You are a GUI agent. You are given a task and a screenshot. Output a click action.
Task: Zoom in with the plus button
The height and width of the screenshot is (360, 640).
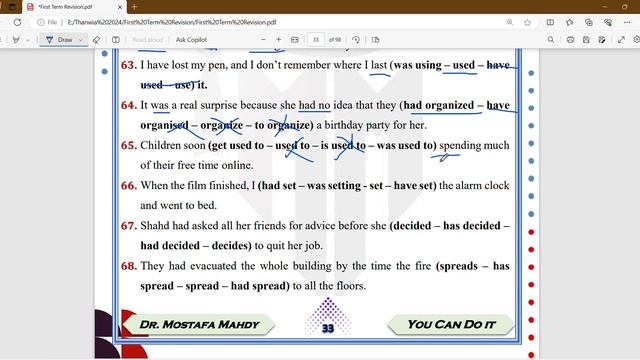[279, 40]
